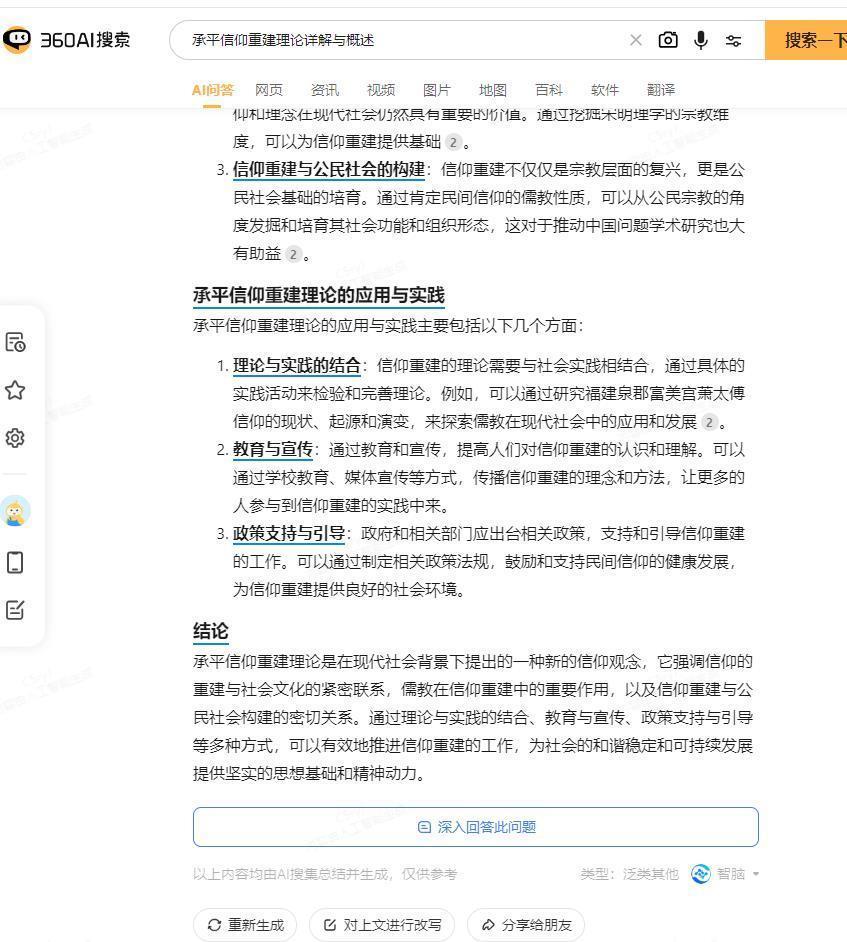The image size is (847, 942).
Task: Click the 搜索一下 button
Action: (x=806, y=40)
